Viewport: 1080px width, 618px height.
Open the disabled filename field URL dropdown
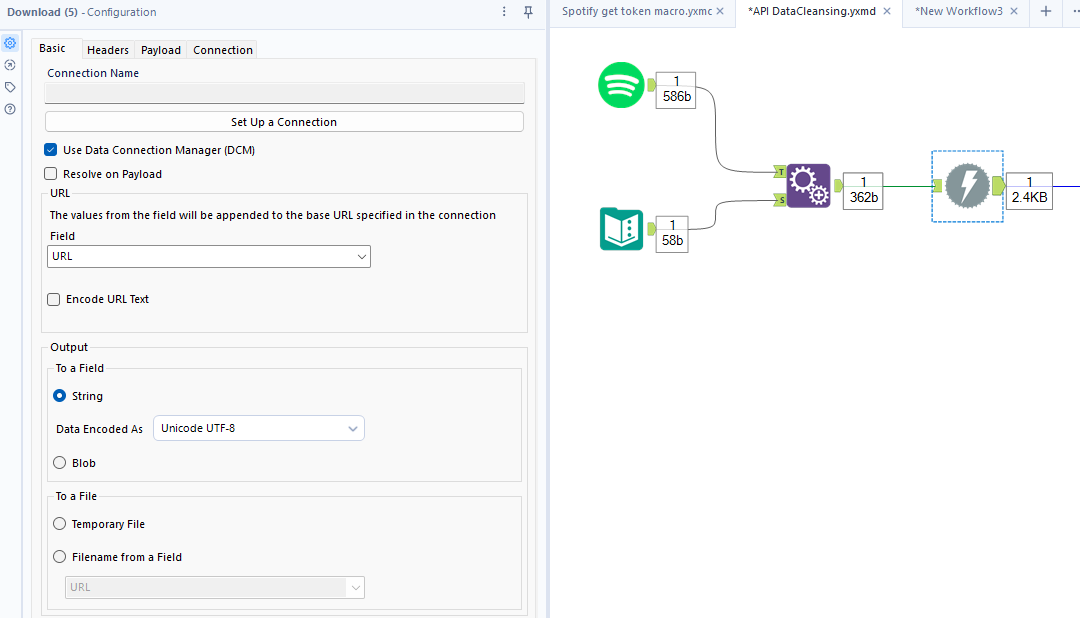click(x=214, y=587)
